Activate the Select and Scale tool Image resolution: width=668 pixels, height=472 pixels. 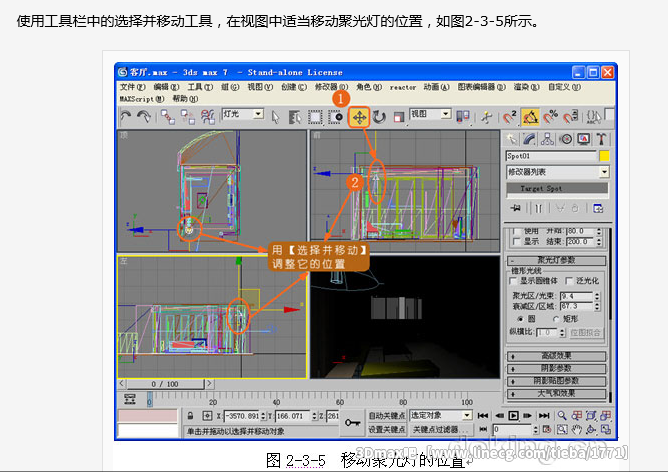tap(398, 117)
